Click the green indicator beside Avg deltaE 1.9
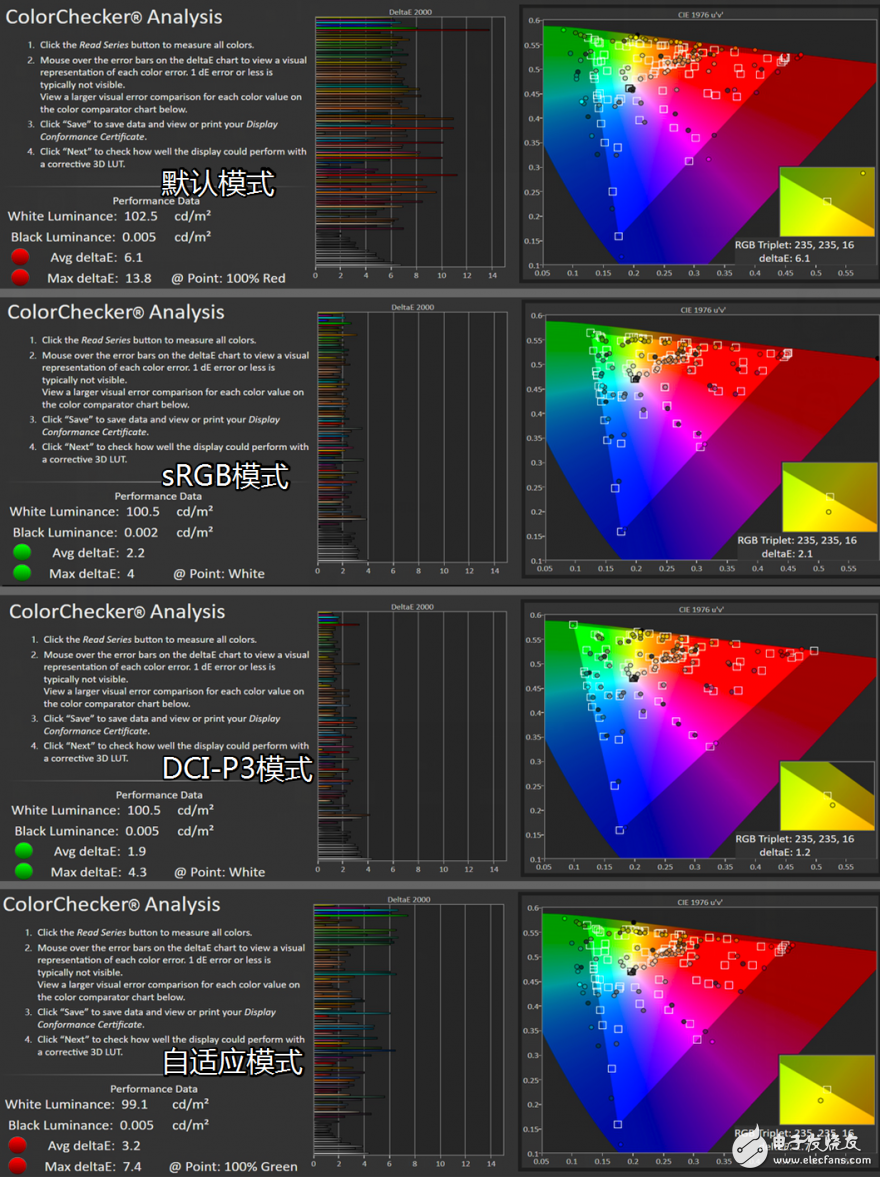 click(x=23, y=850)
